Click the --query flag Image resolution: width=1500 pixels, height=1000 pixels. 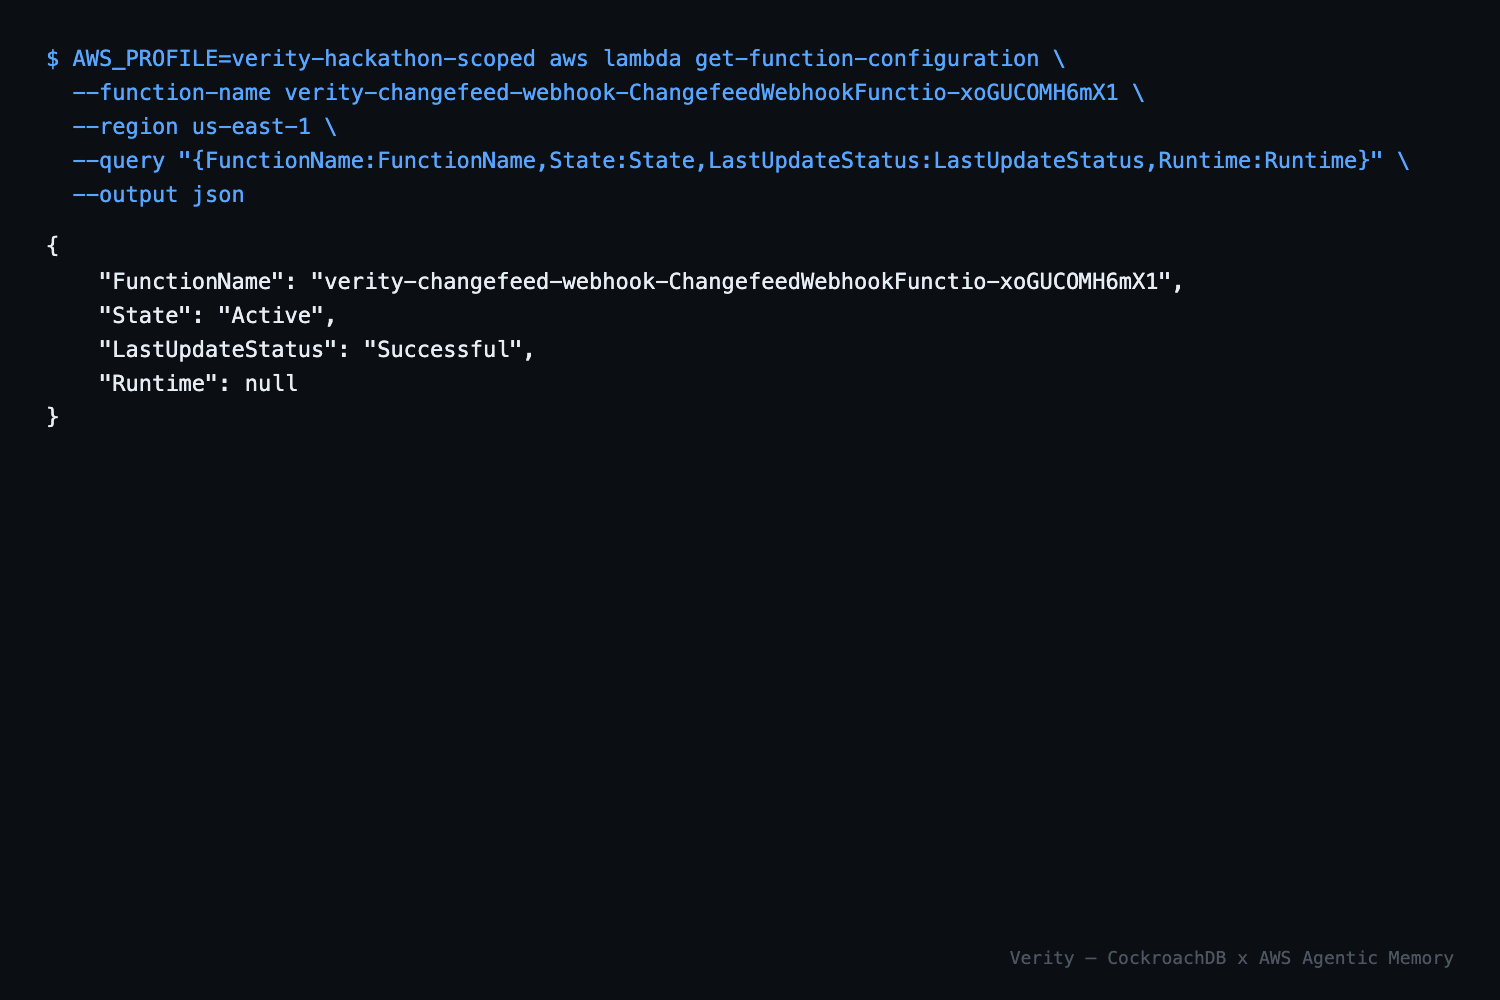(119, 161)
